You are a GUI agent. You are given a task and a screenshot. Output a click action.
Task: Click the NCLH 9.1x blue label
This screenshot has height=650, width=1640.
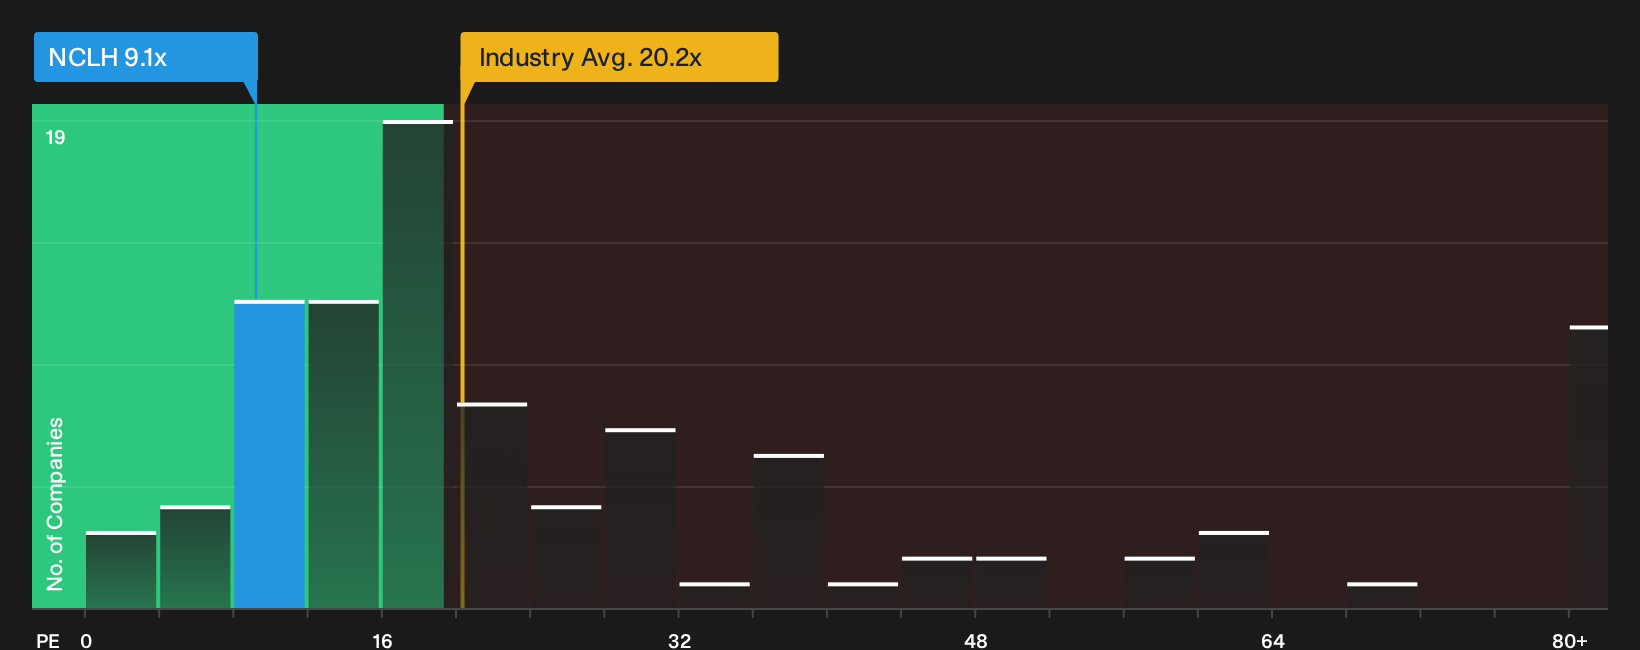(146, 57)
